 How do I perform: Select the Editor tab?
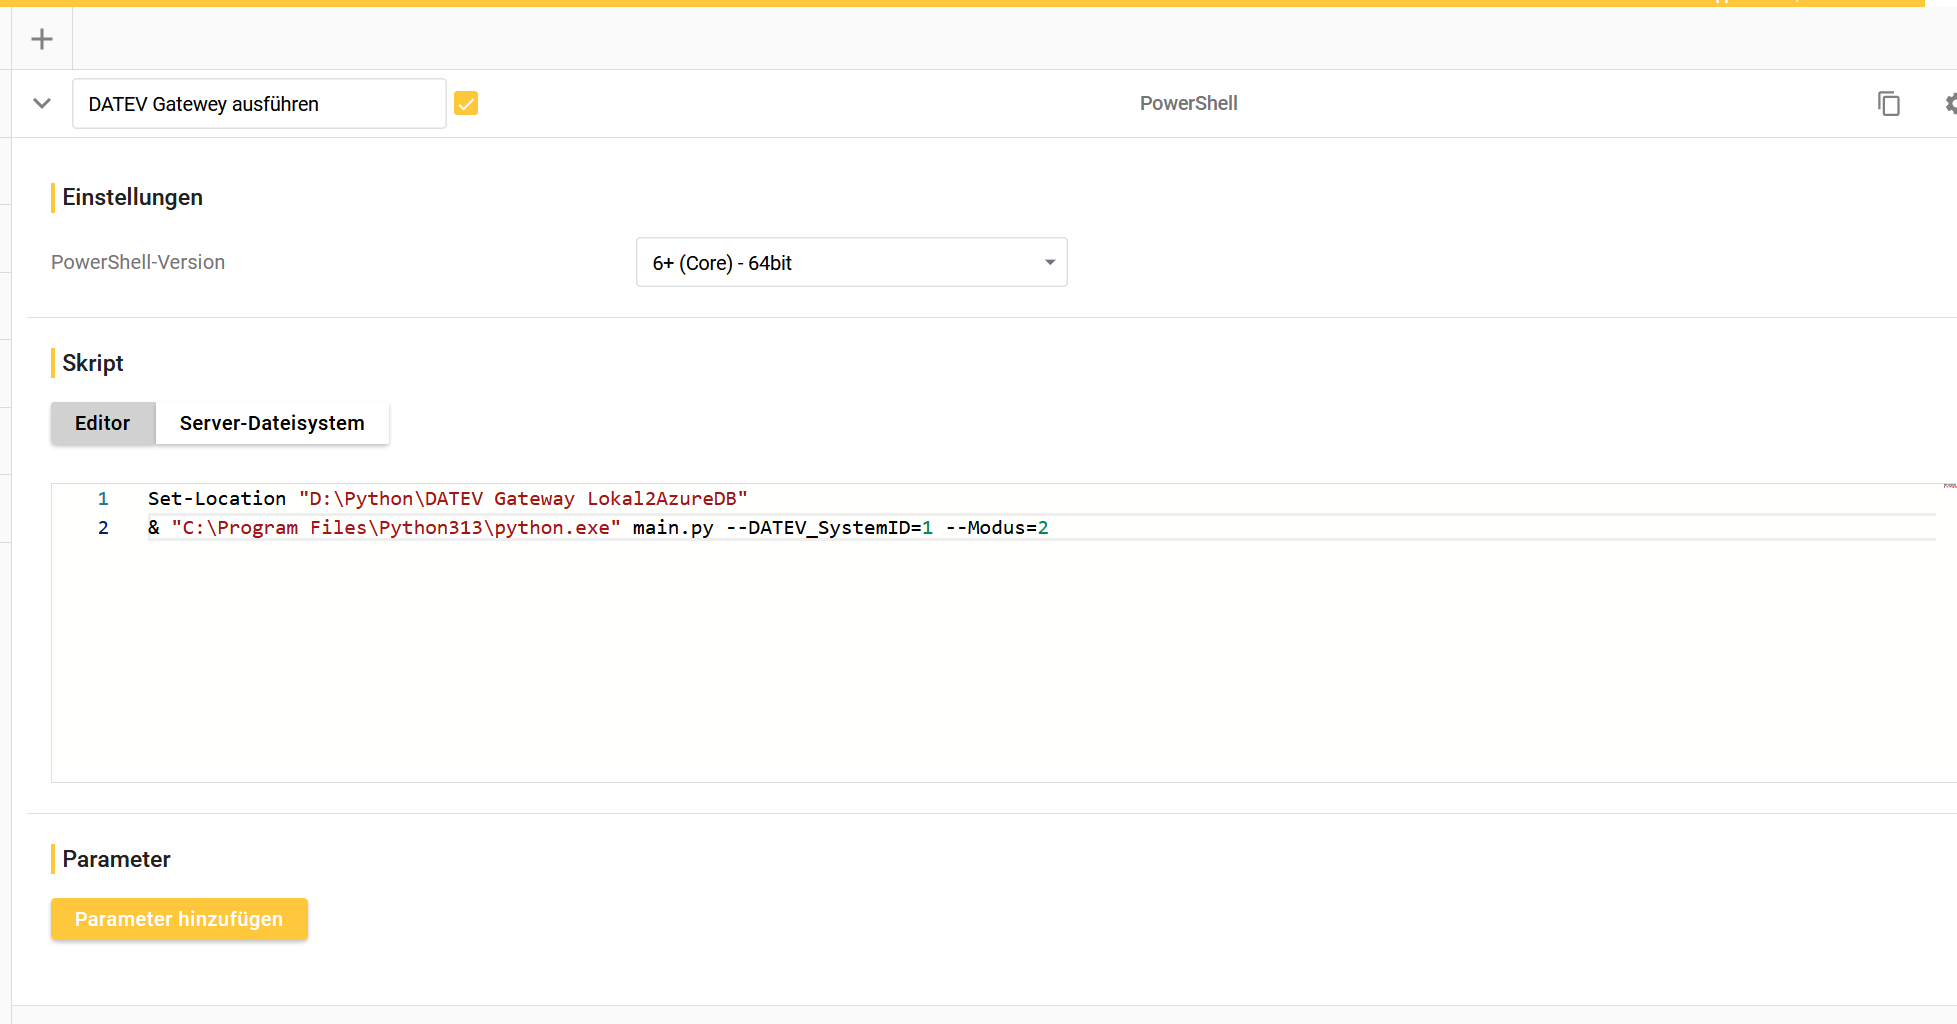pos(103,423)
